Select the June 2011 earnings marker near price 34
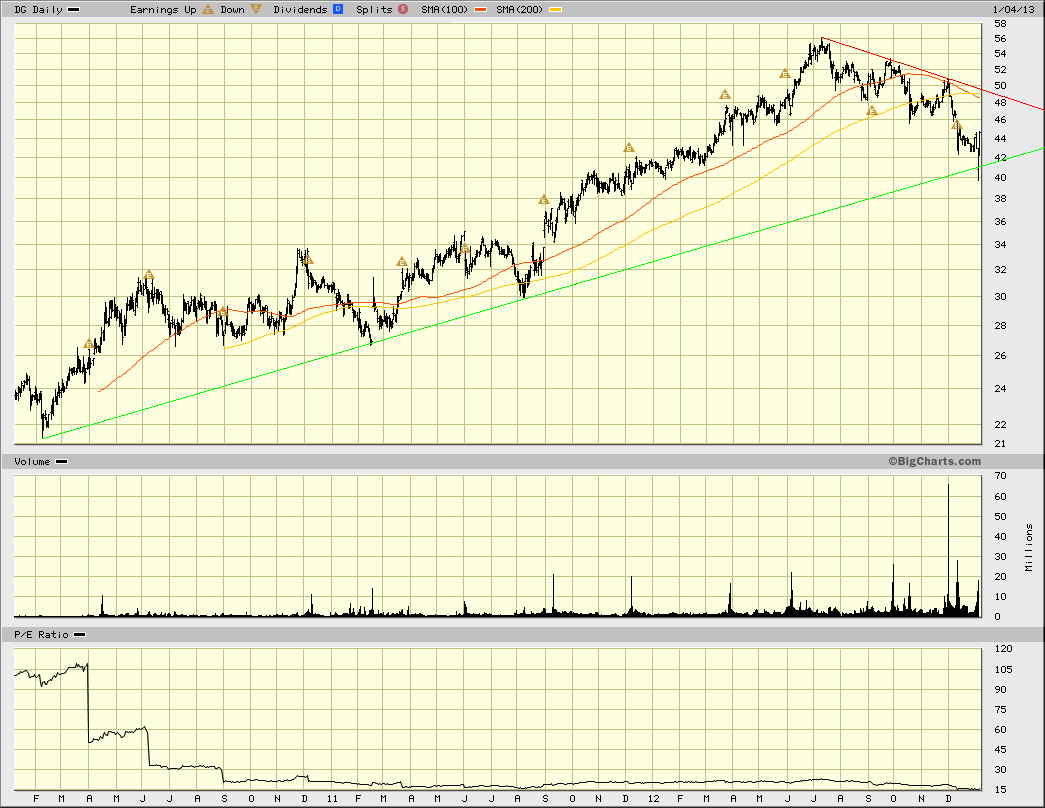 [465, 249]
